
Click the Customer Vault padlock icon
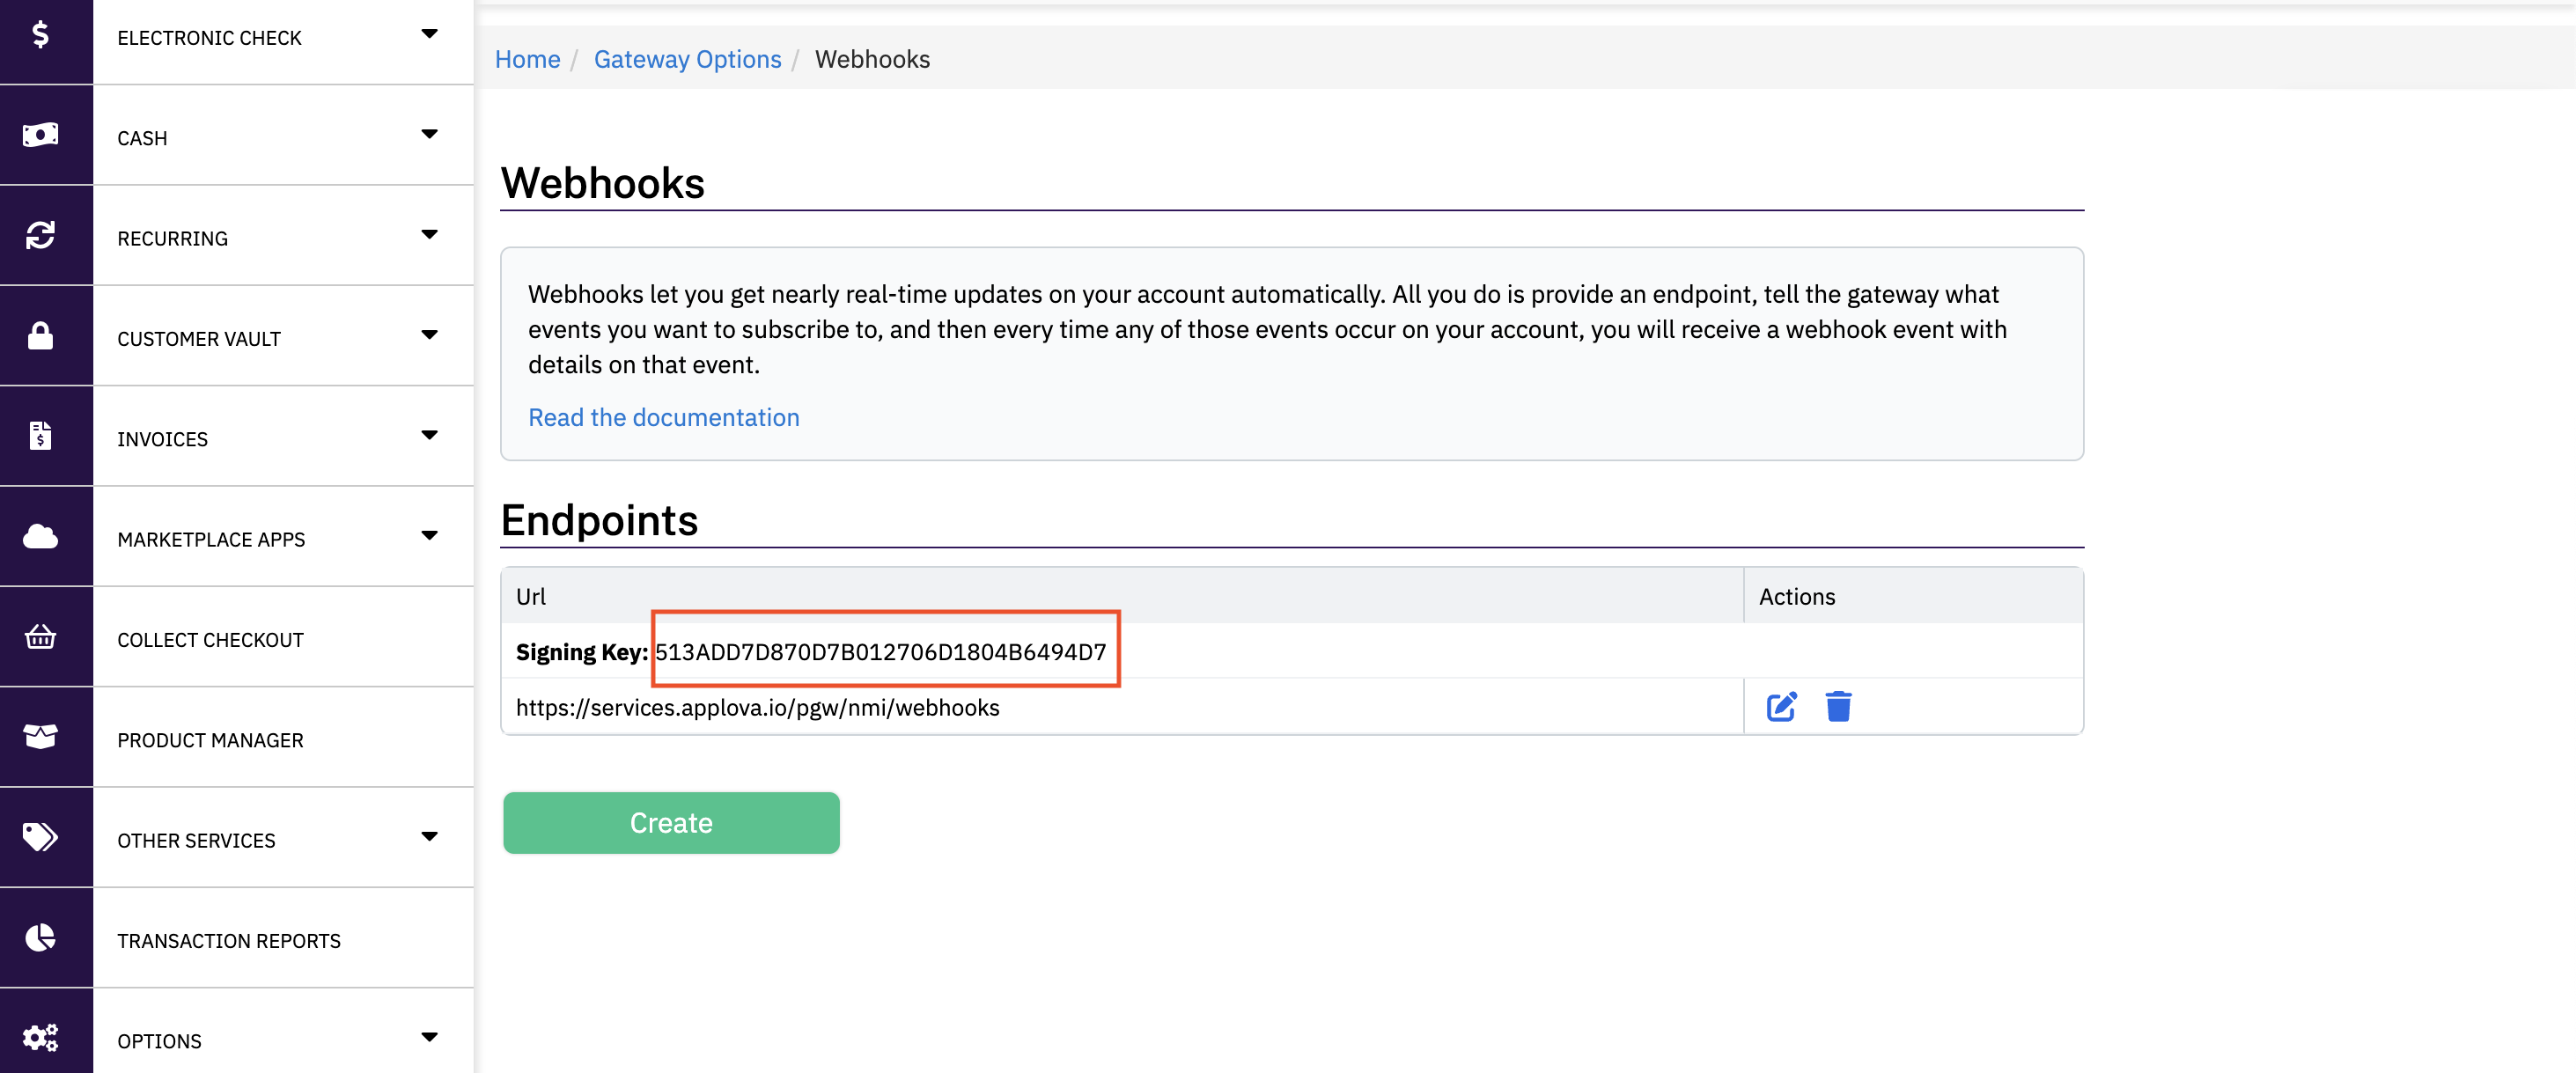click(x=40, y=336)
